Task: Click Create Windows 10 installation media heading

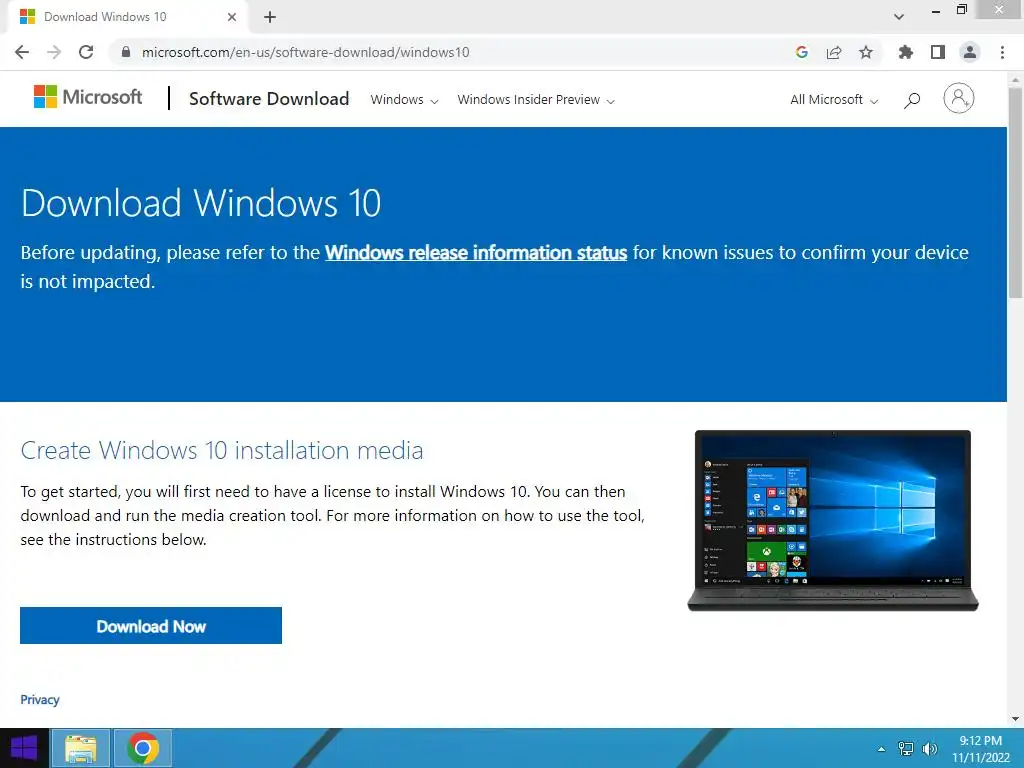Action: (221, 451)
